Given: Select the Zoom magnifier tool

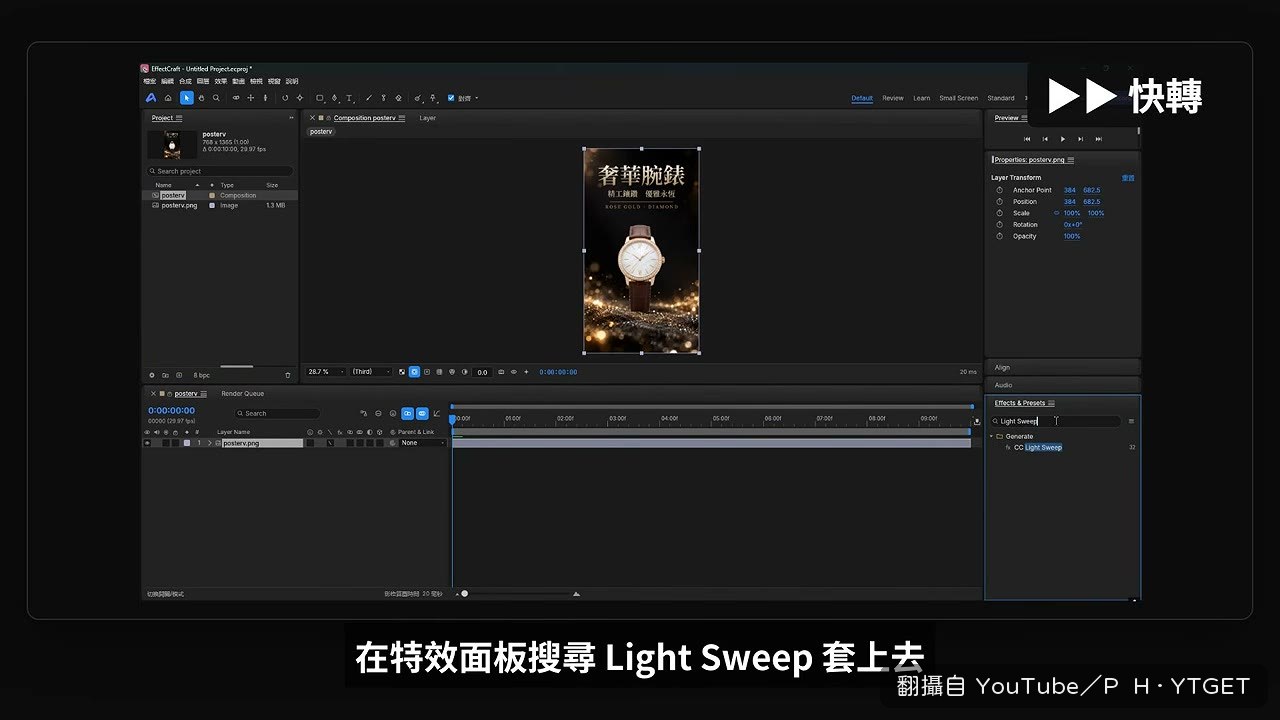Looking at the screenshot, I should pos(216,98).
